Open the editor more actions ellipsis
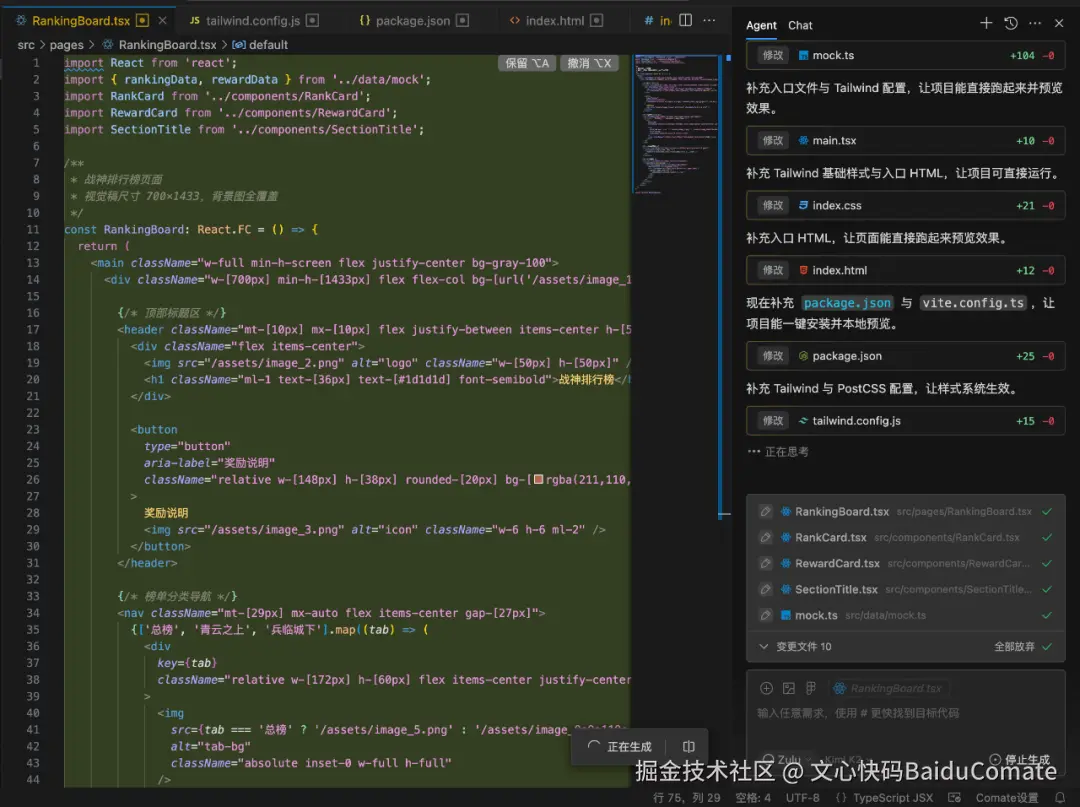 709,20
